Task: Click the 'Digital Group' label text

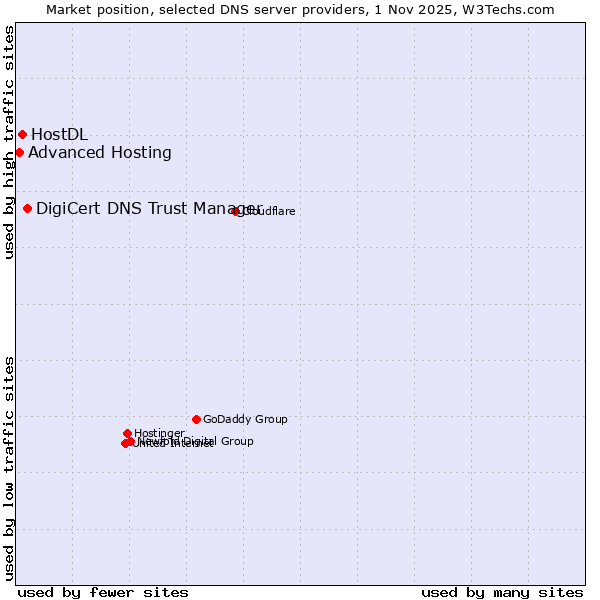Action: point(218,441)
